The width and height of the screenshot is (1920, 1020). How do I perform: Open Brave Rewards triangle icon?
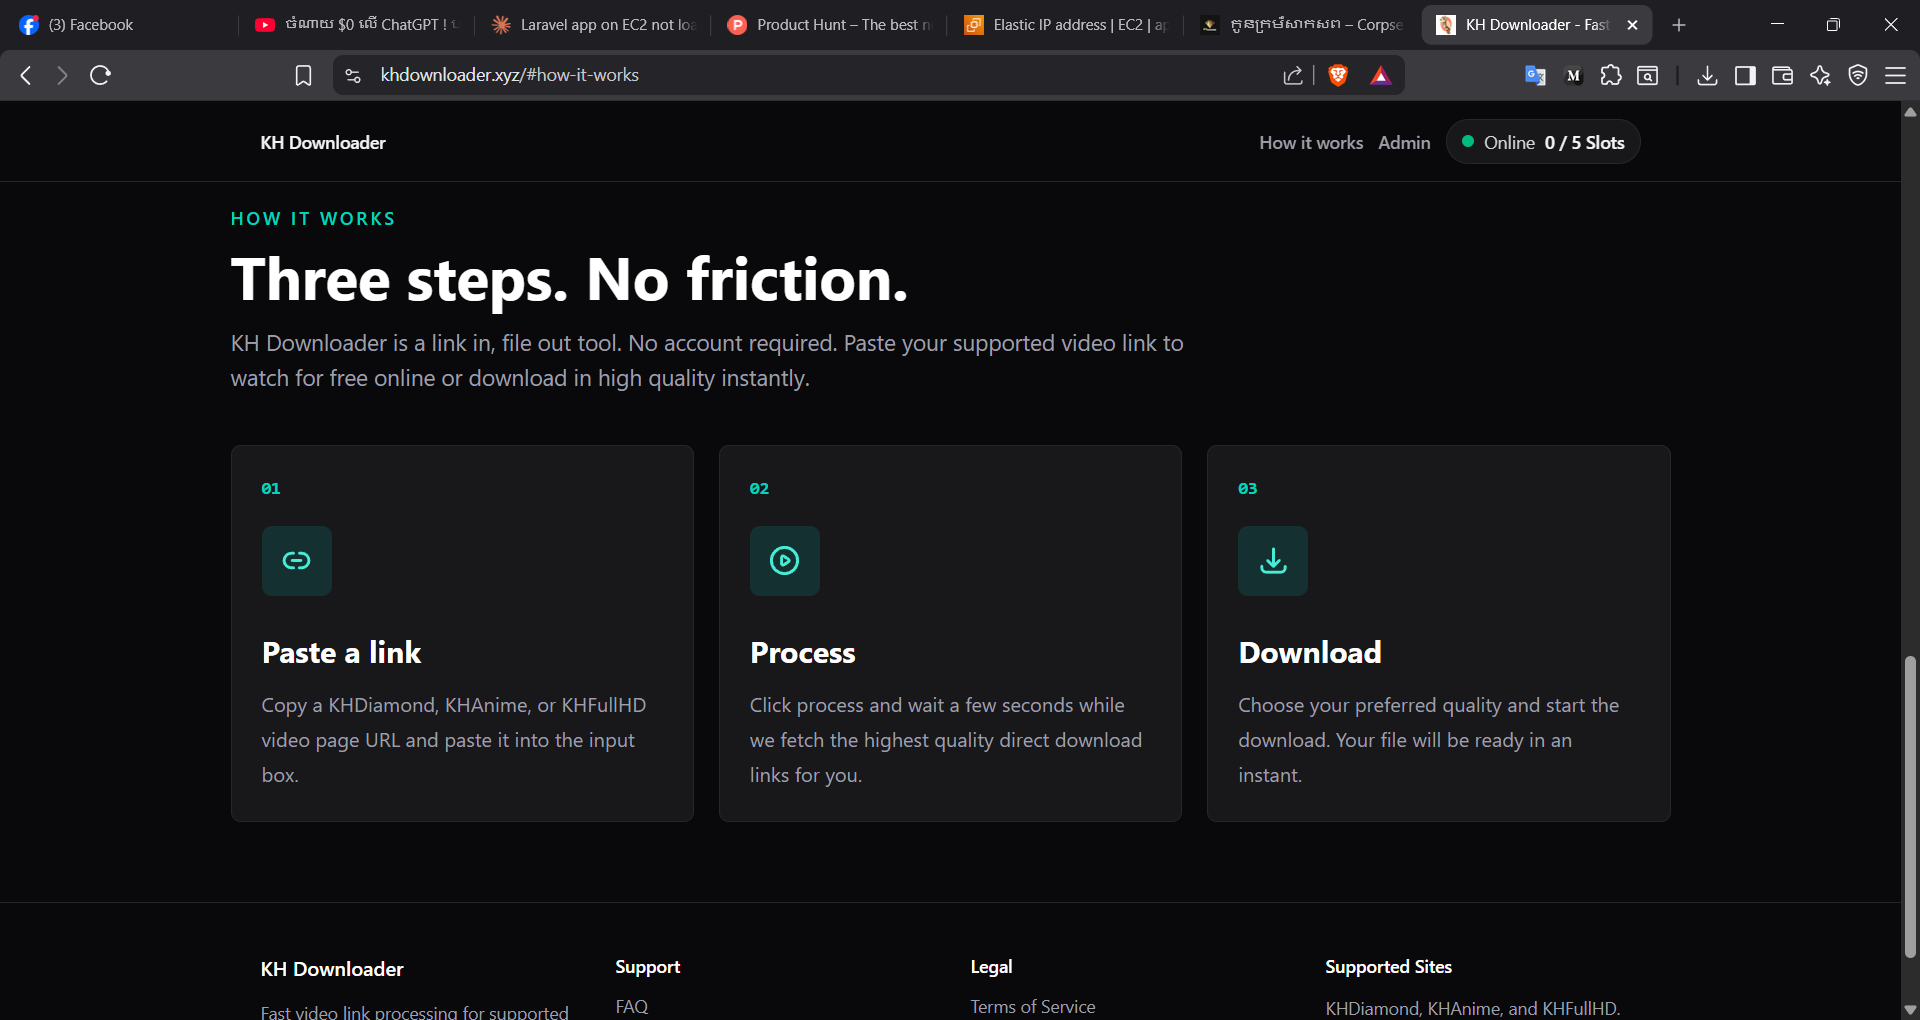point(1381,75)
